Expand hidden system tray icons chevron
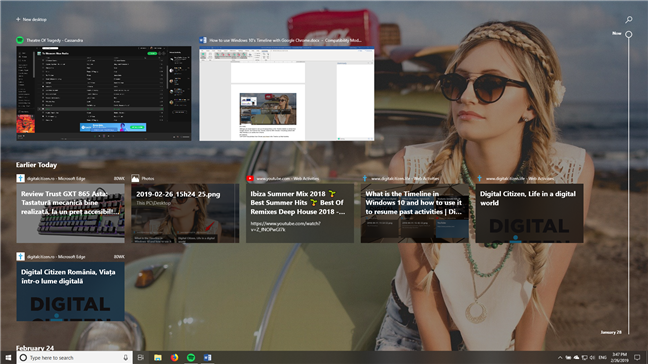The width and height of the screenshot is (648, 364). (560, 357)
